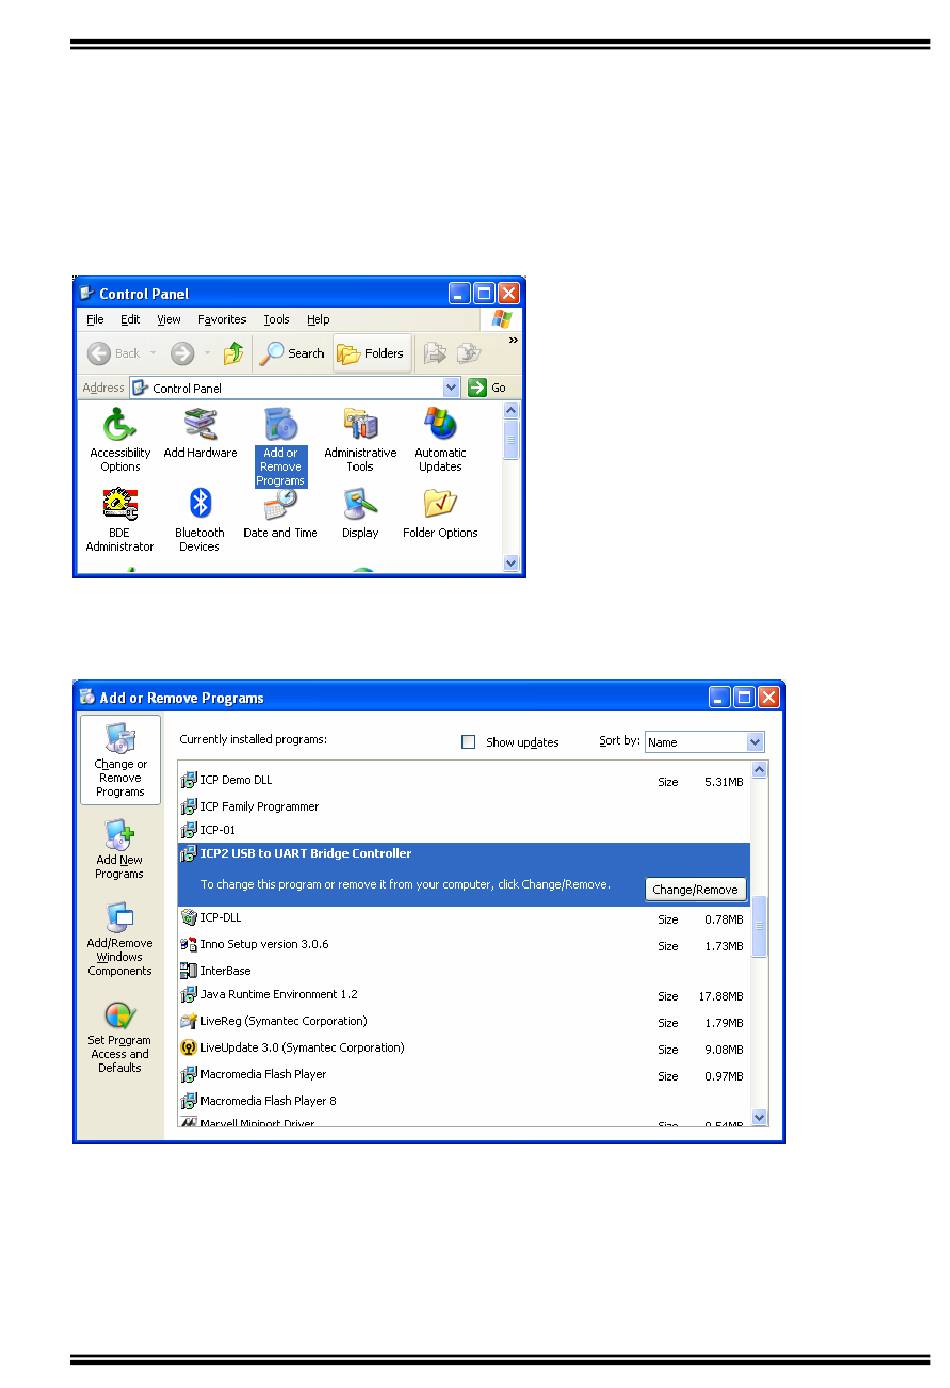Open the File menu
Screen dimensions: 950x1388
[95, 320]
